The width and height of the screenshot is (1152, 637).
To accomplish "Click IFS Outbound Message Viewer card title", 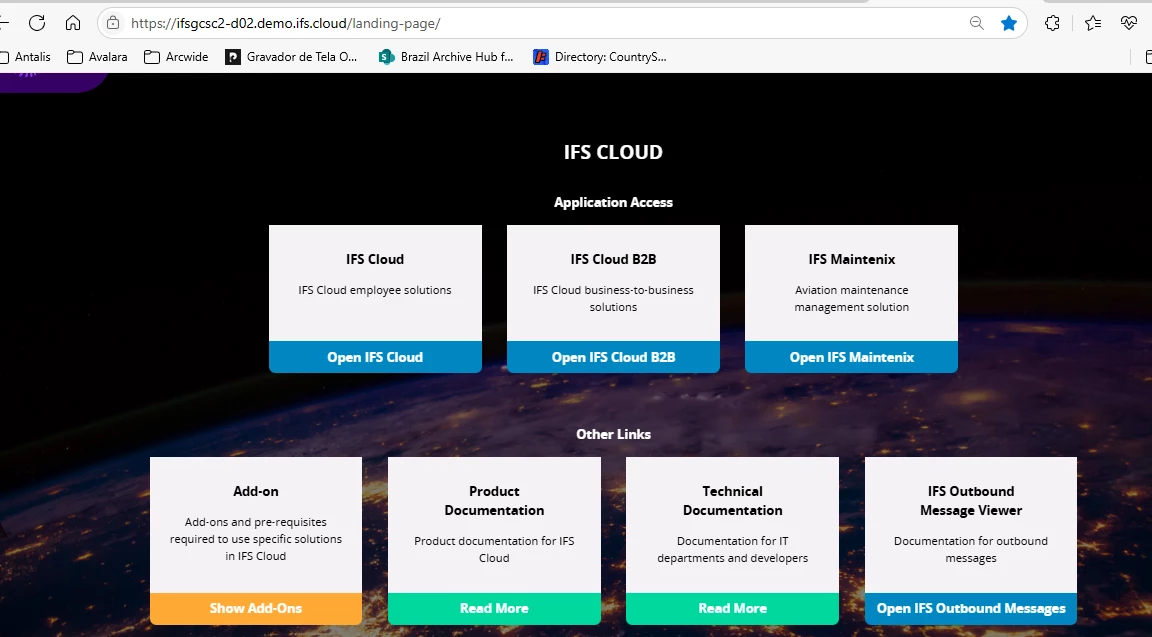I will point(971,500).
